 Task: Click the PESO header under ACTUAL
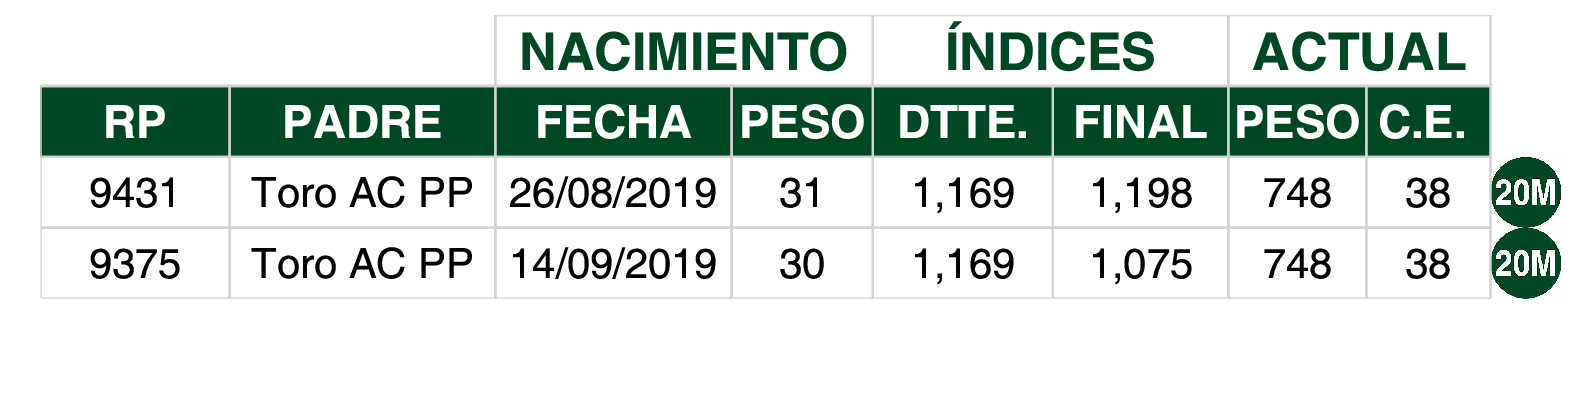point(1297,122)
